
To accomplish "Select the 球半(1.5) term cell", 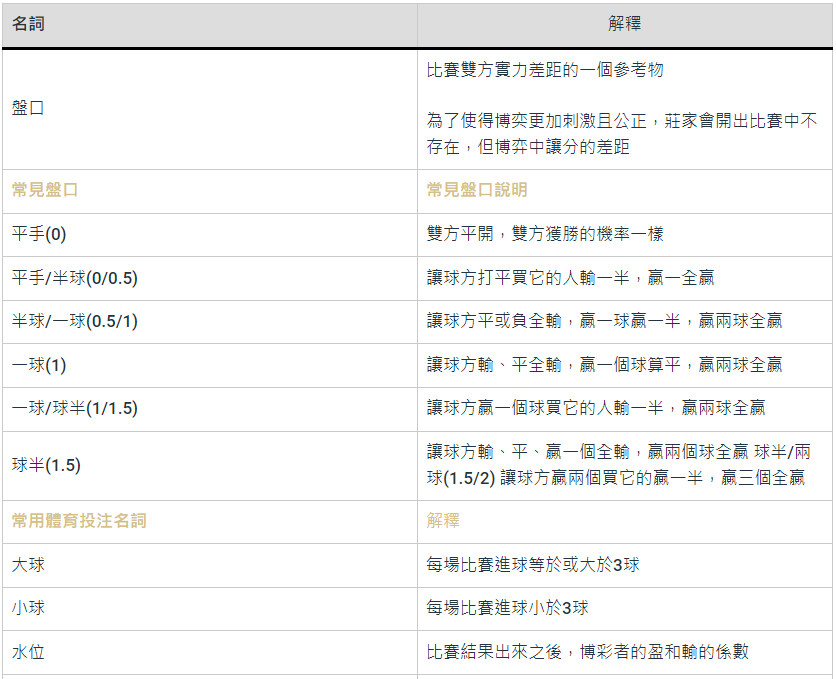I will pos(46,465).
